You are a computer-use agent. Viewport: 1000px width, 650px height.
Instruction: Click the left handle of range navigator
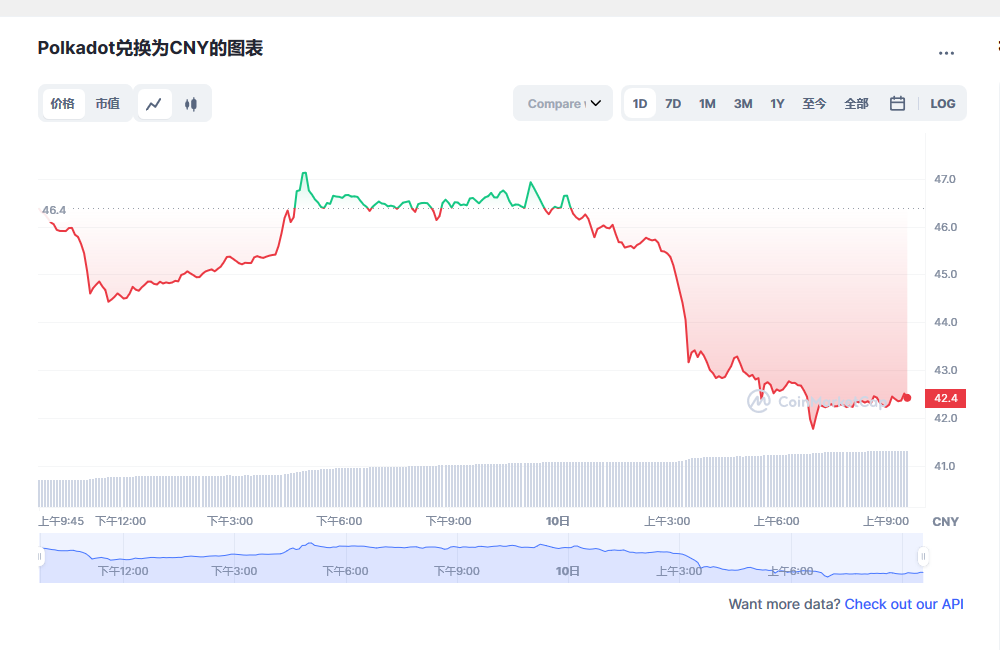40,556
